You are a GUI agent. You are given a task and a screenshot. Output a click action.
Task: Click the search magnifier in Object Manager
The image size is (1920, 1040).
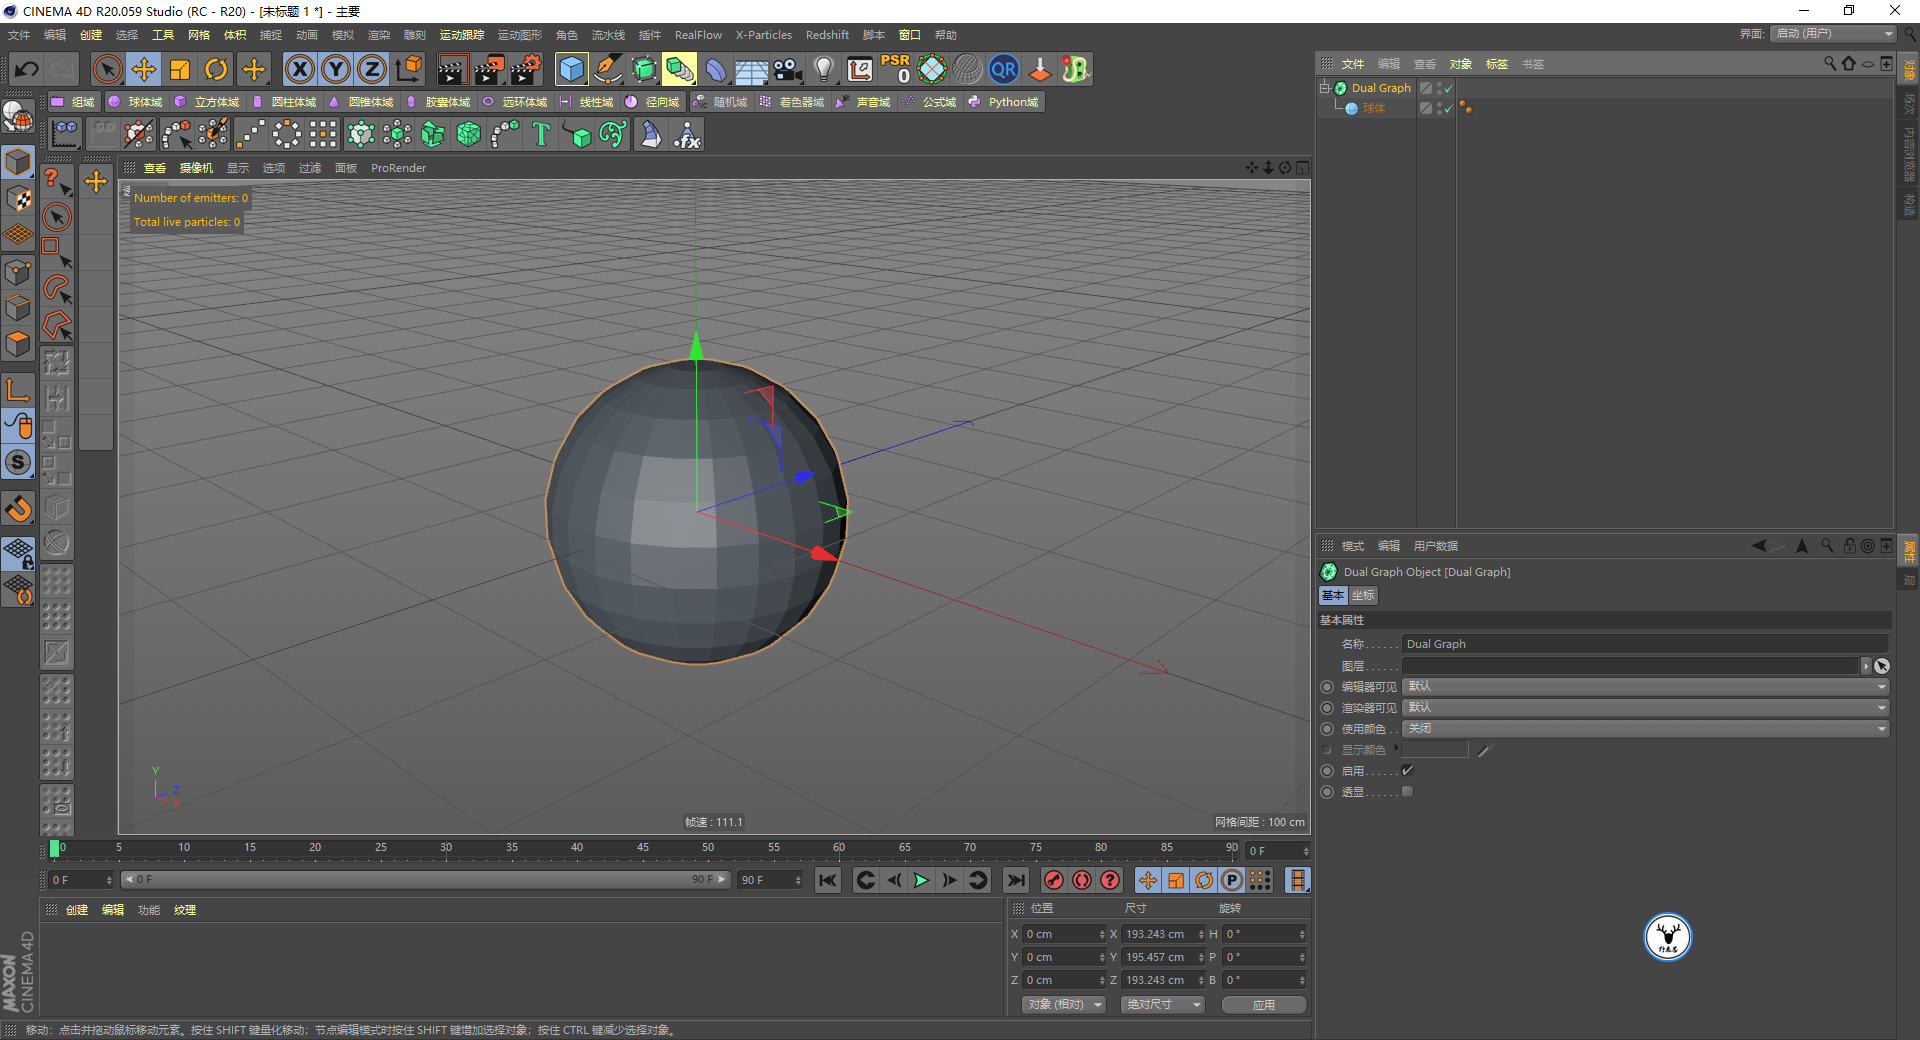(x=1830, y=64)
